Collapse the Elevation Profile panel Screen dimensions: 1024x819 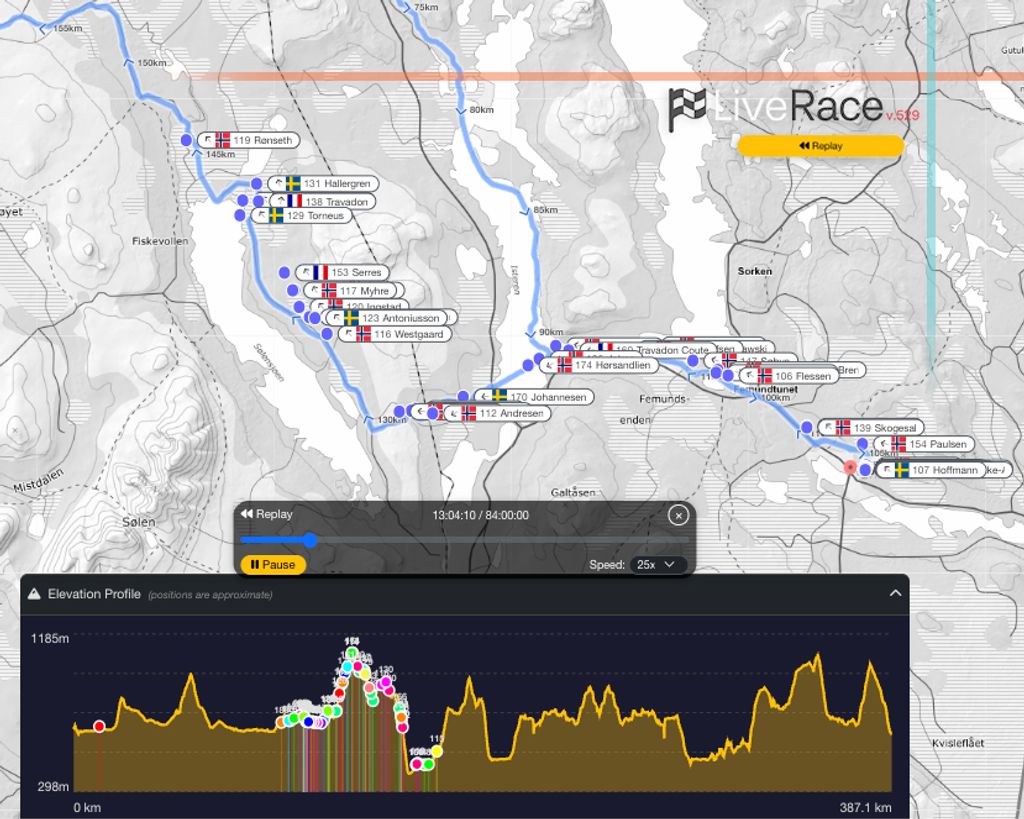coord(895,593)
